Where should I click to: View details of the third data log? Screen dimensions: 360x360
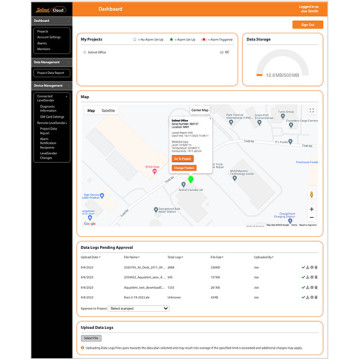312,287
